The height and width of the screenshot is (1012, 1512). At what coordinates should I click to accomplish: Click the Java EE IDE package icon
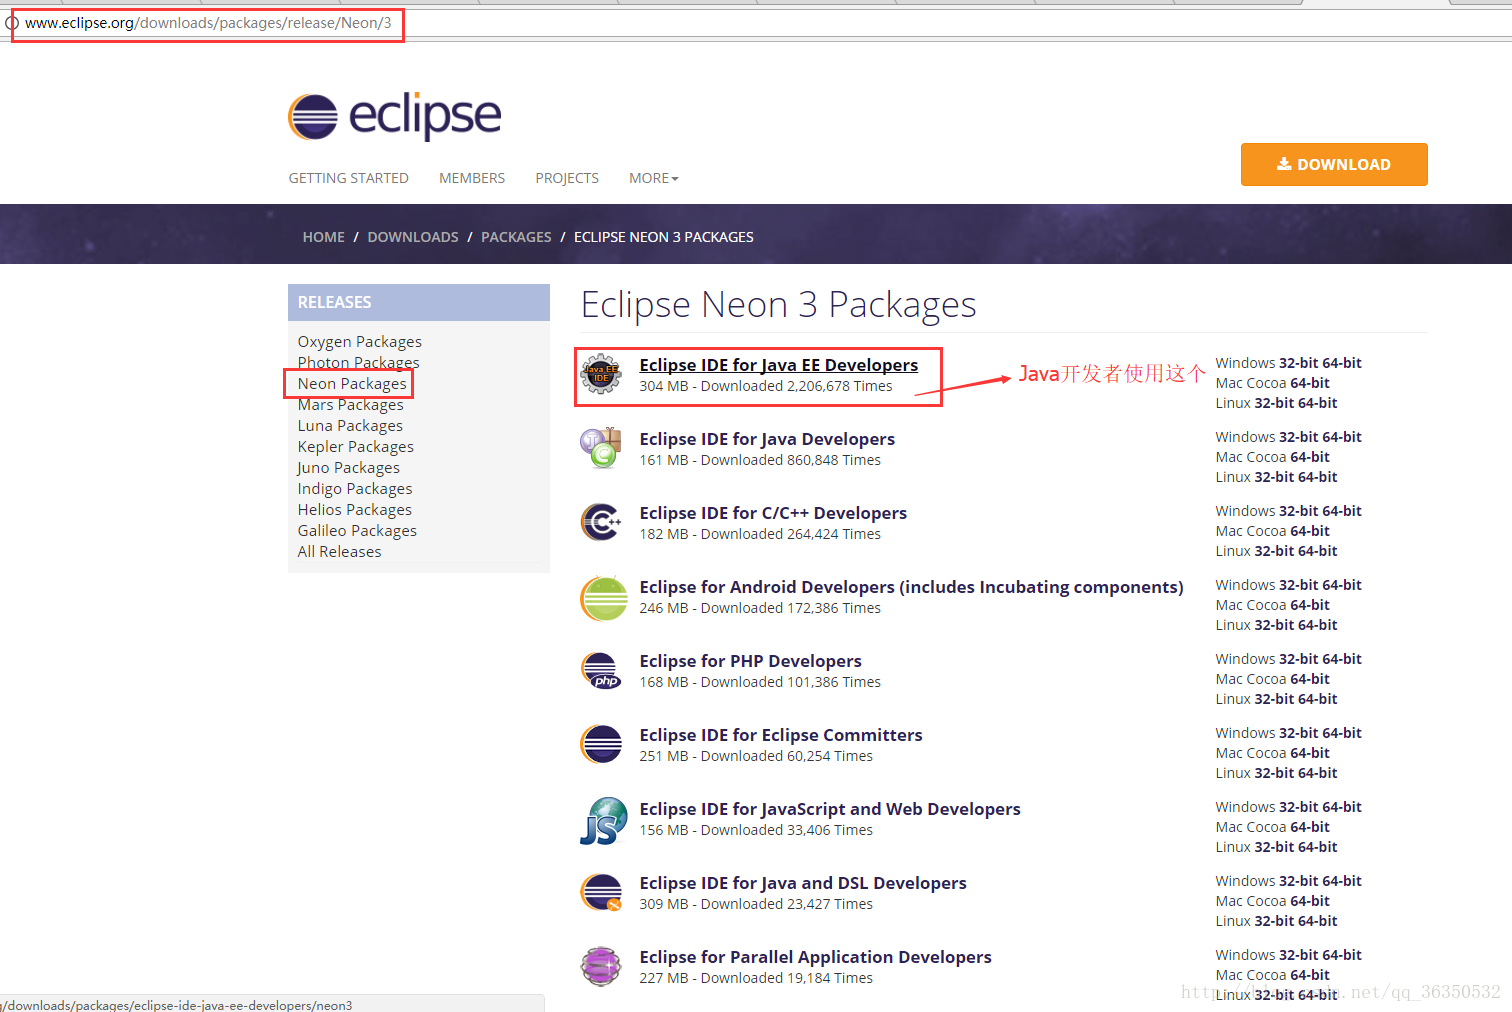click(x=601, y=375)
